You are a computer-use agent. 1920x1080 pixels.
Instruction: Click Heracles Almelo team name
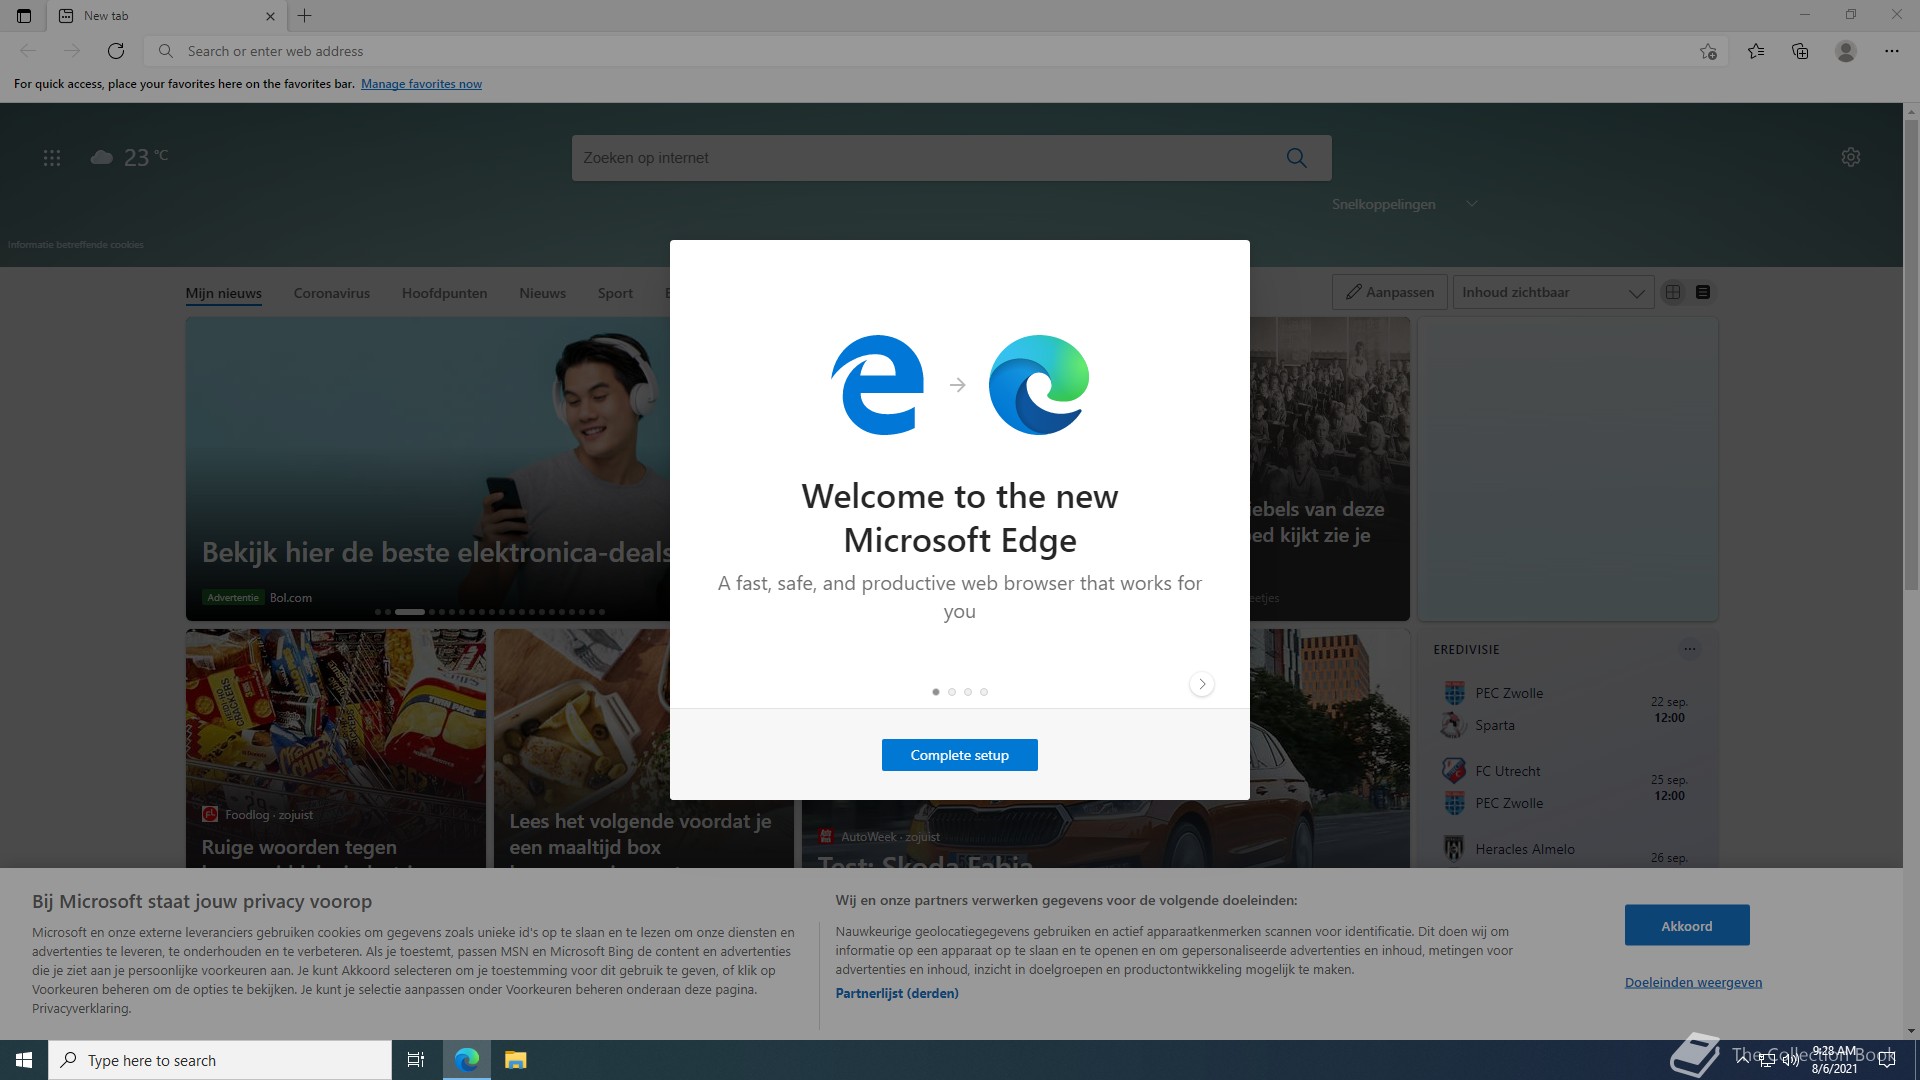1525,849
